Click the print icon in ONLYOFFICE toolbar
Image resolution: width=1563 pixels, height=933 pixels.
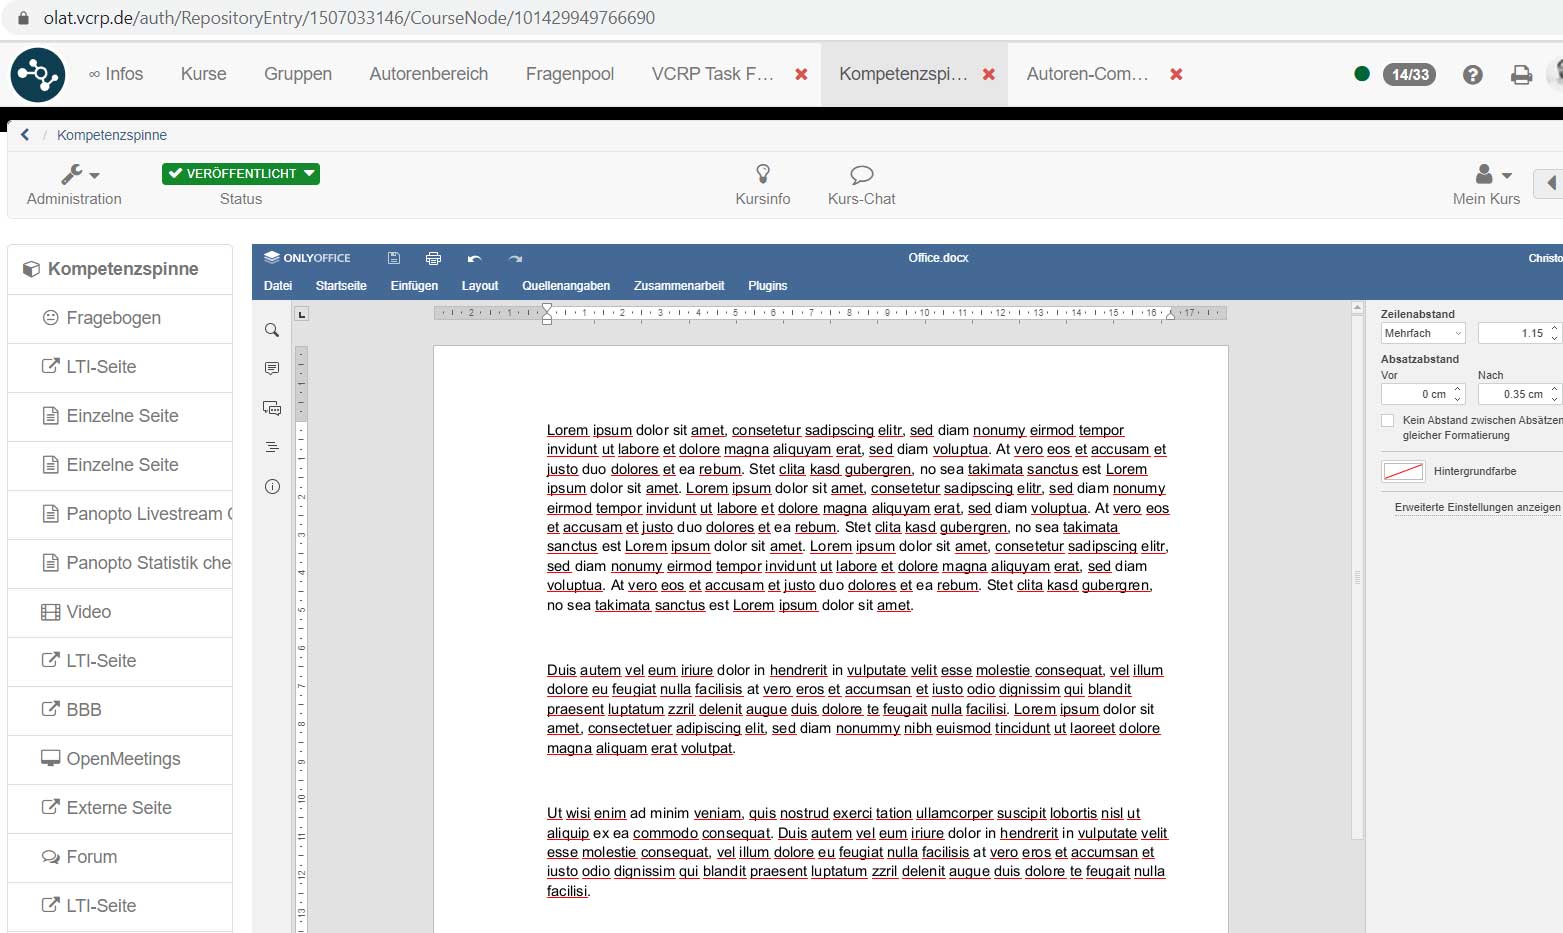pyautogui.click(x=433, y=258)
